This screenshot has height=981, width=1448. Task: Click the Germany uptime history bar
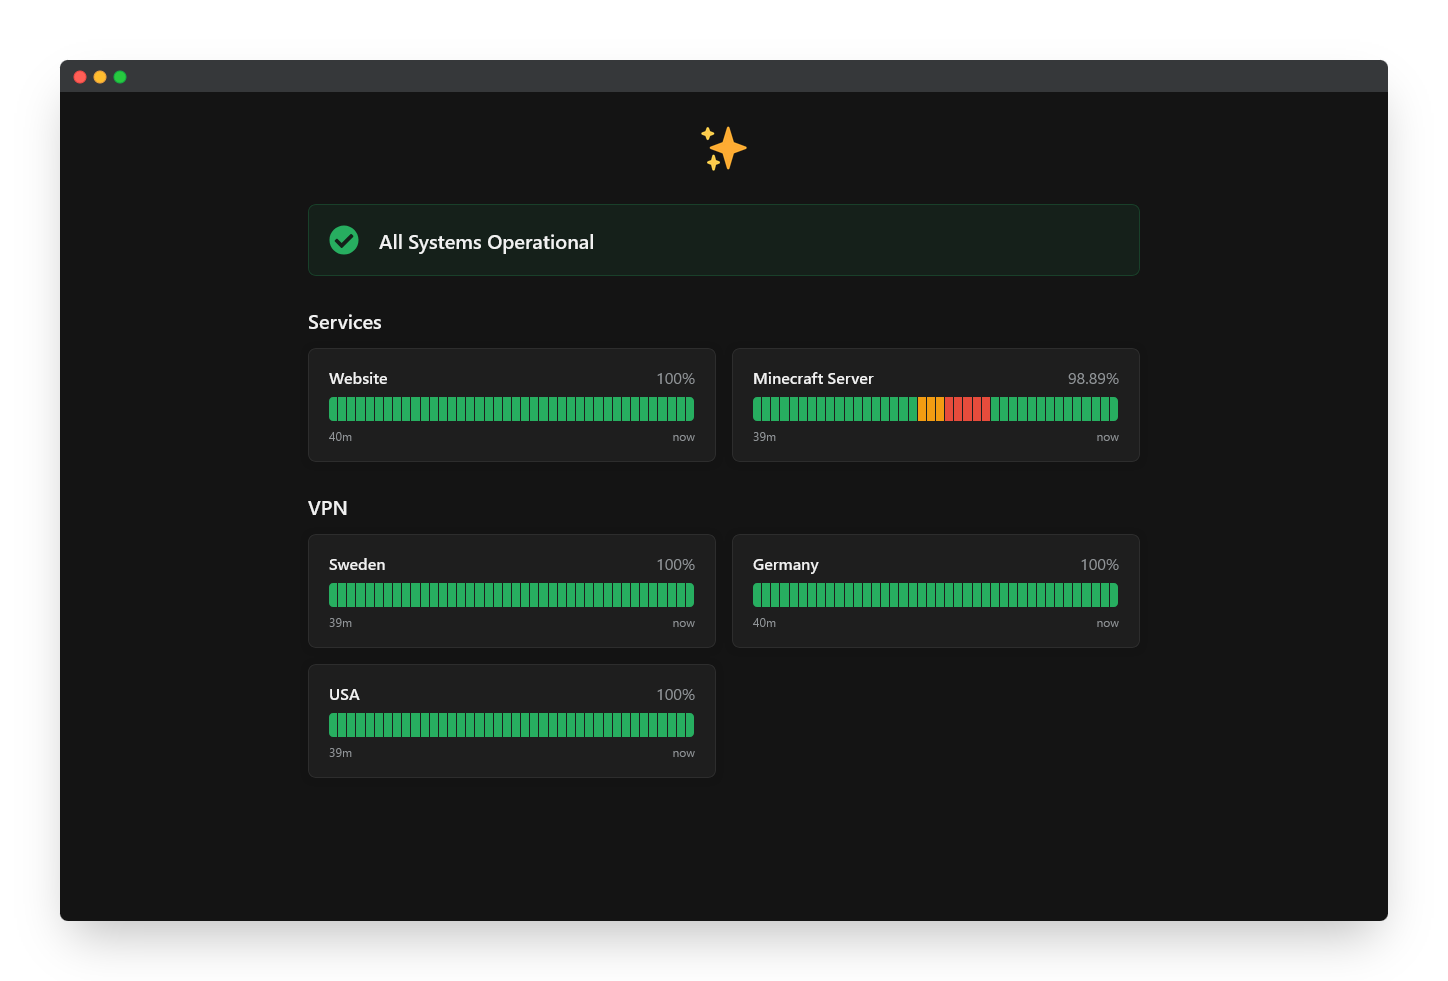[x=935, y=595]
